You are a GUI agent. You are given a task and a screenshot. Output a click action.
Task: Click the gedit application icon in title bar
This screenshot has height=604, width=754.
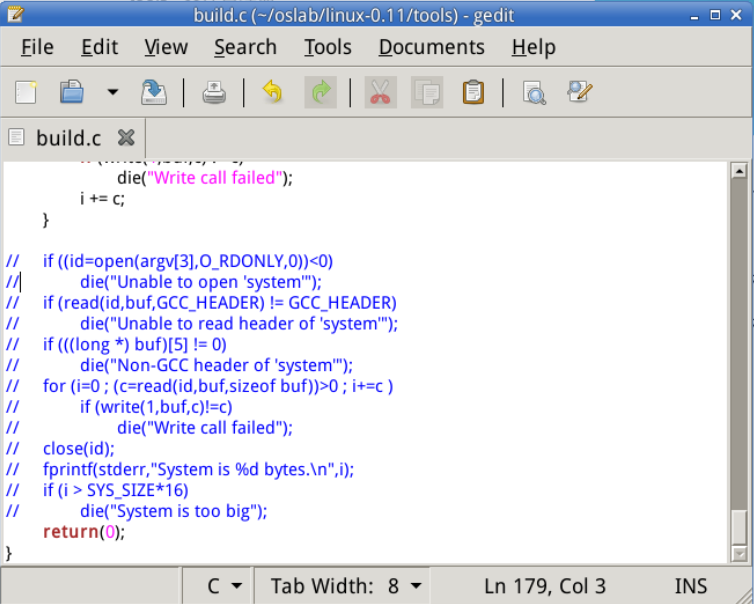(x=15, y=14)
